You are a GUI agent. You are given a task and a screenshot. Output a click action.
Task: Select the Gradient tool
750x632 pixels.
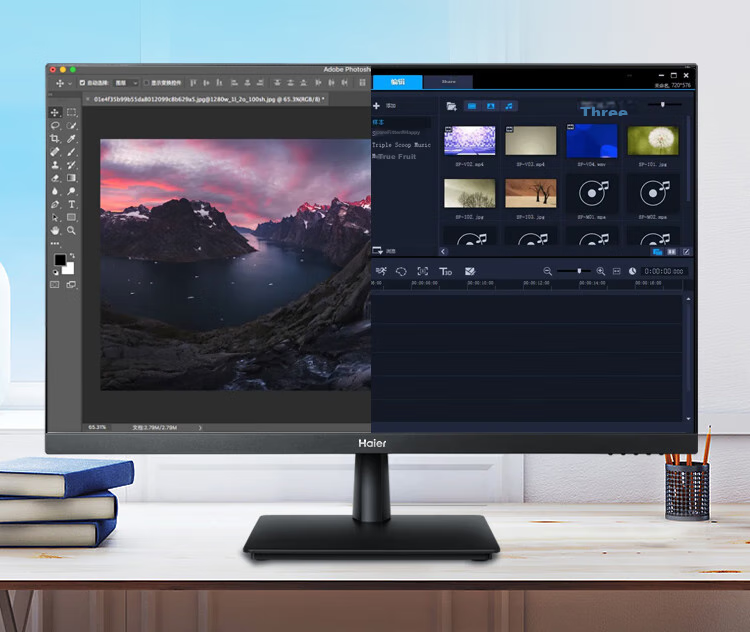pyautogui.click(x=71, y=178)
